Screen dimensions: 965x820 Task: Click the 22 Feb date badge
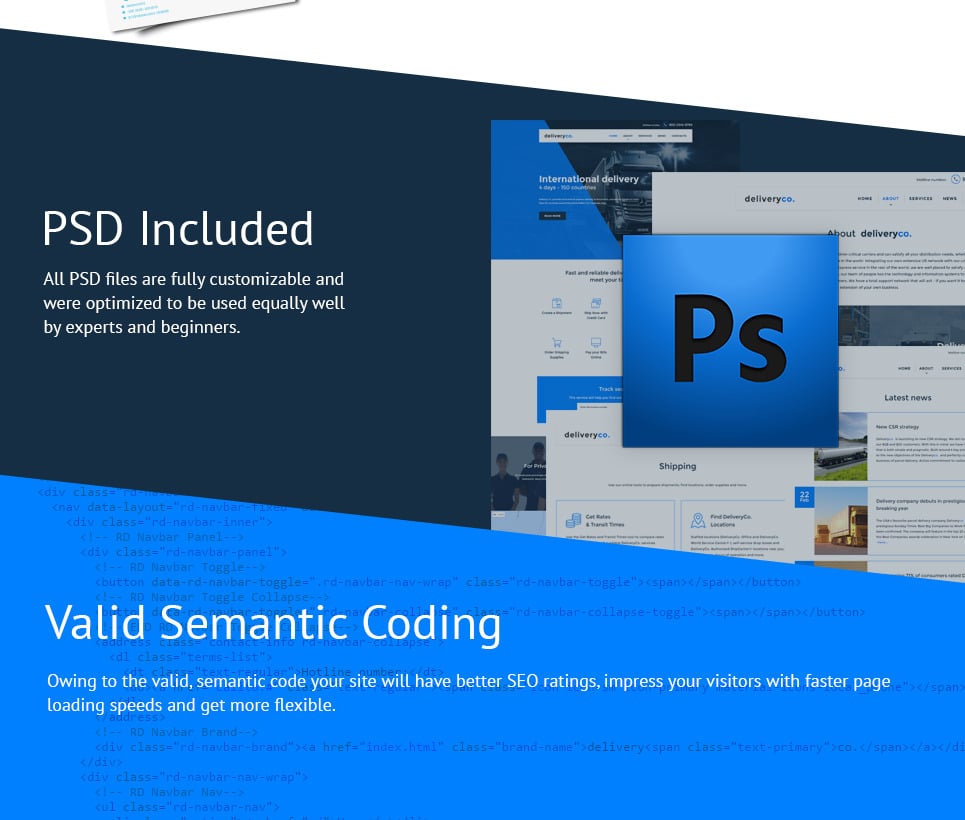(804, 497)
